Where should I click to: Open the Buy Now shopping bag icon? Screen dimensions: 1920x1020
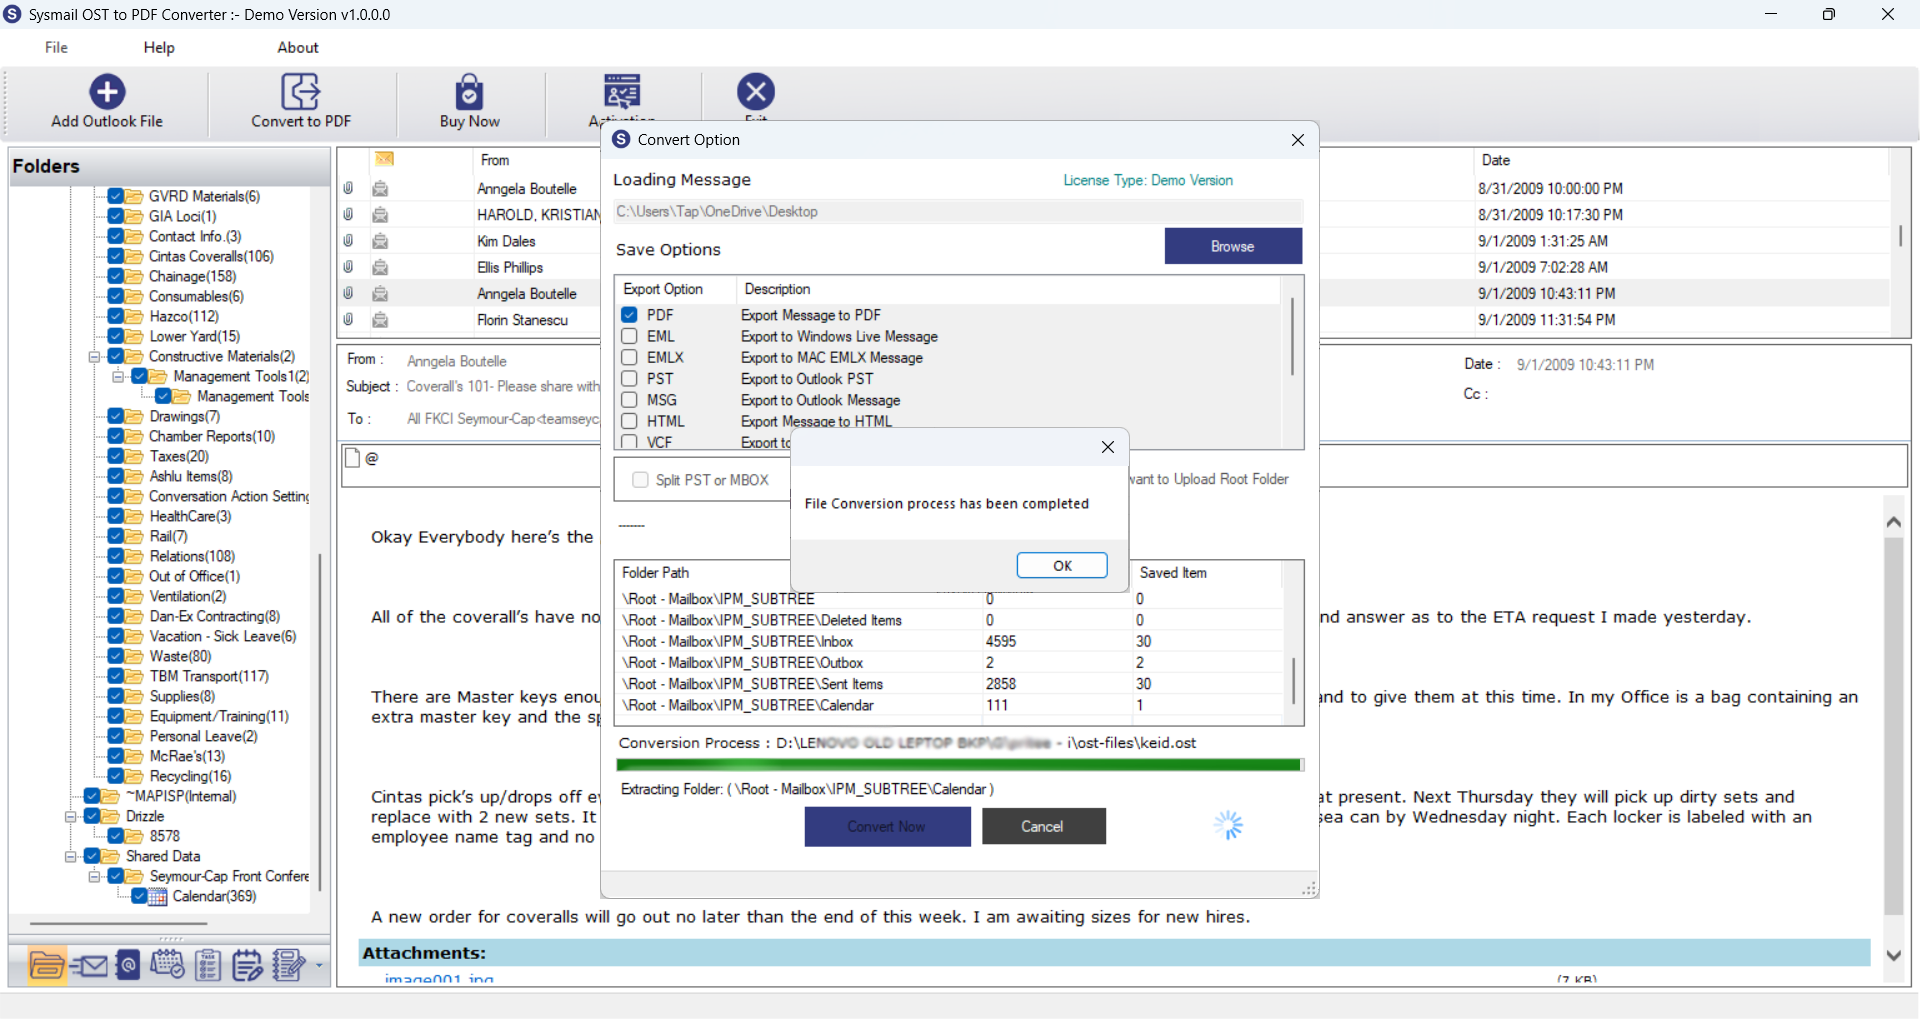click(x=469, y=91)
